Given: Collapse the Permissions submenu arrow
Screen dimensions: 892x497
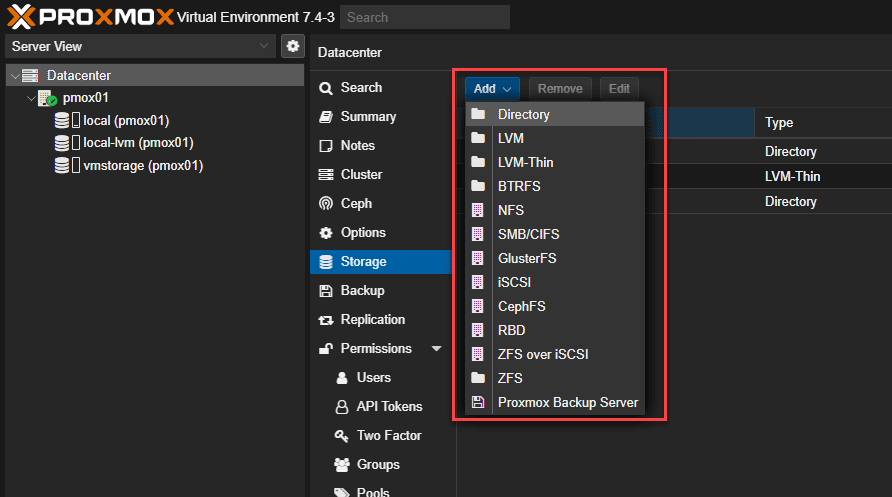Looking at the screenshot, I should pyautogui.click(x=436, y=349).
